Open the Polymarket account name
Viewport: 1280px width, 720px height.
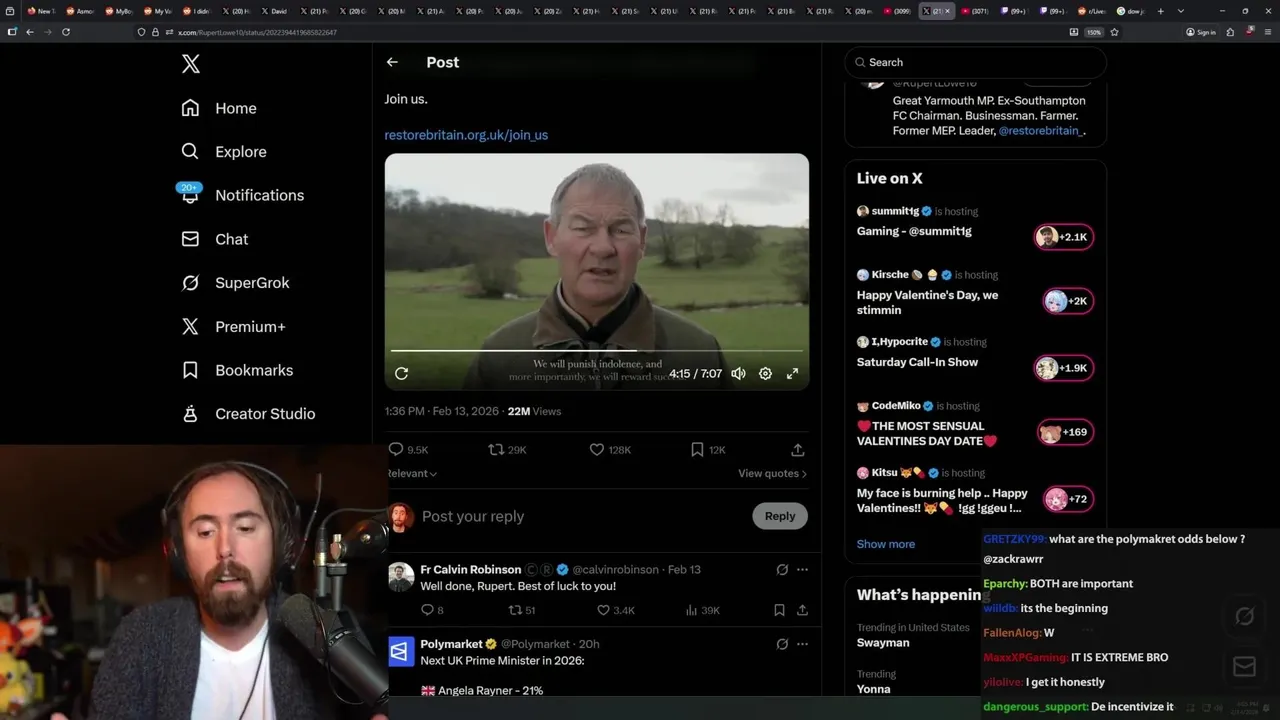tap(452, 644)
